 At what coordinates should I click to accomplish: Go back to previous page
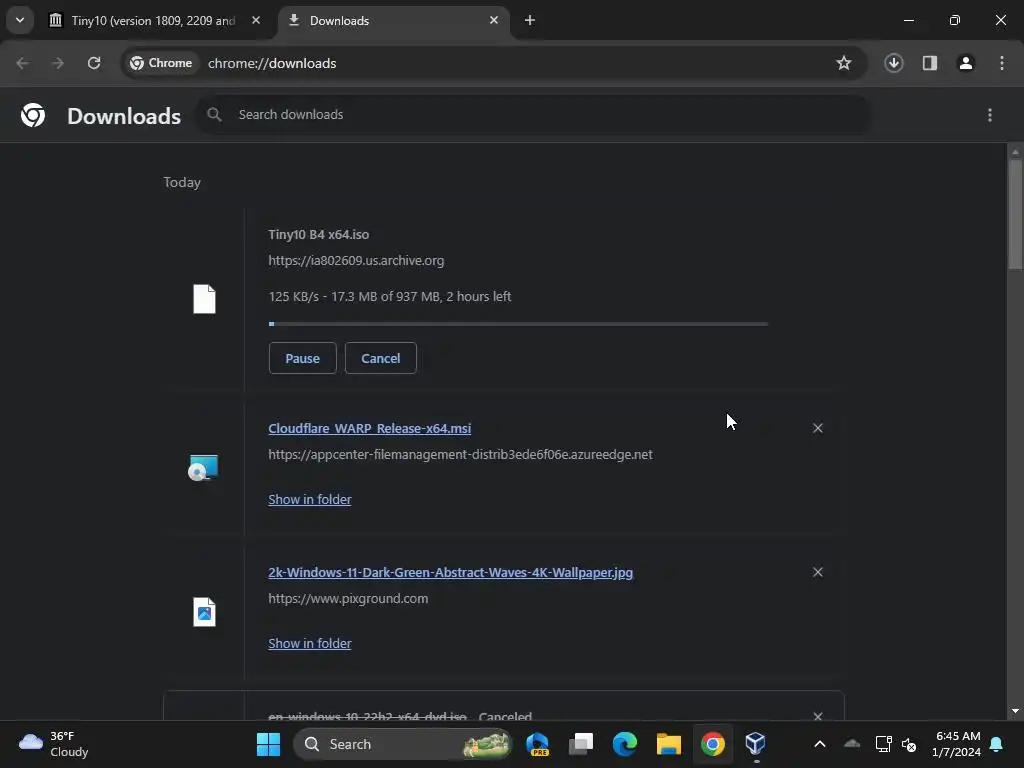pyautogui.click(x=22, y=63)
